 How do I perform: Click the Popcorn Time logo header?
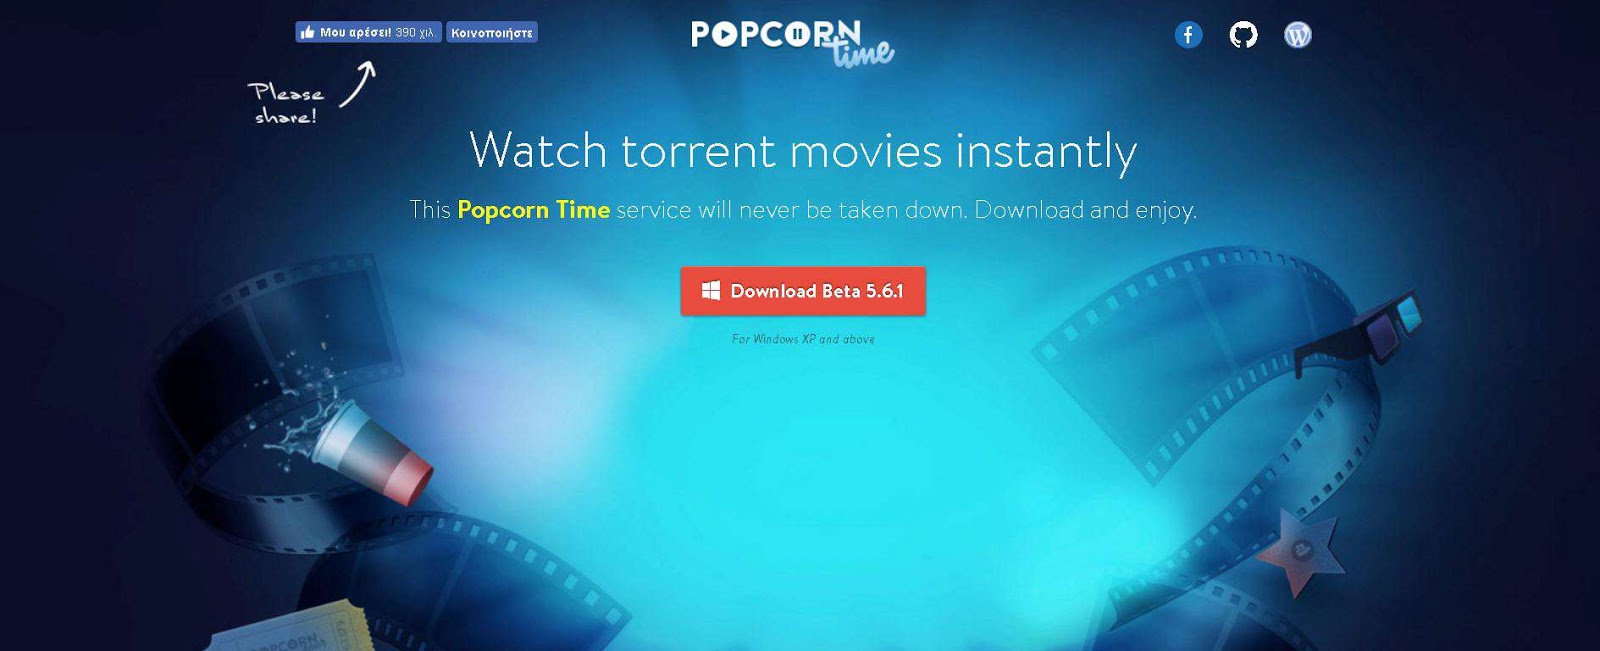pos(792,44)
